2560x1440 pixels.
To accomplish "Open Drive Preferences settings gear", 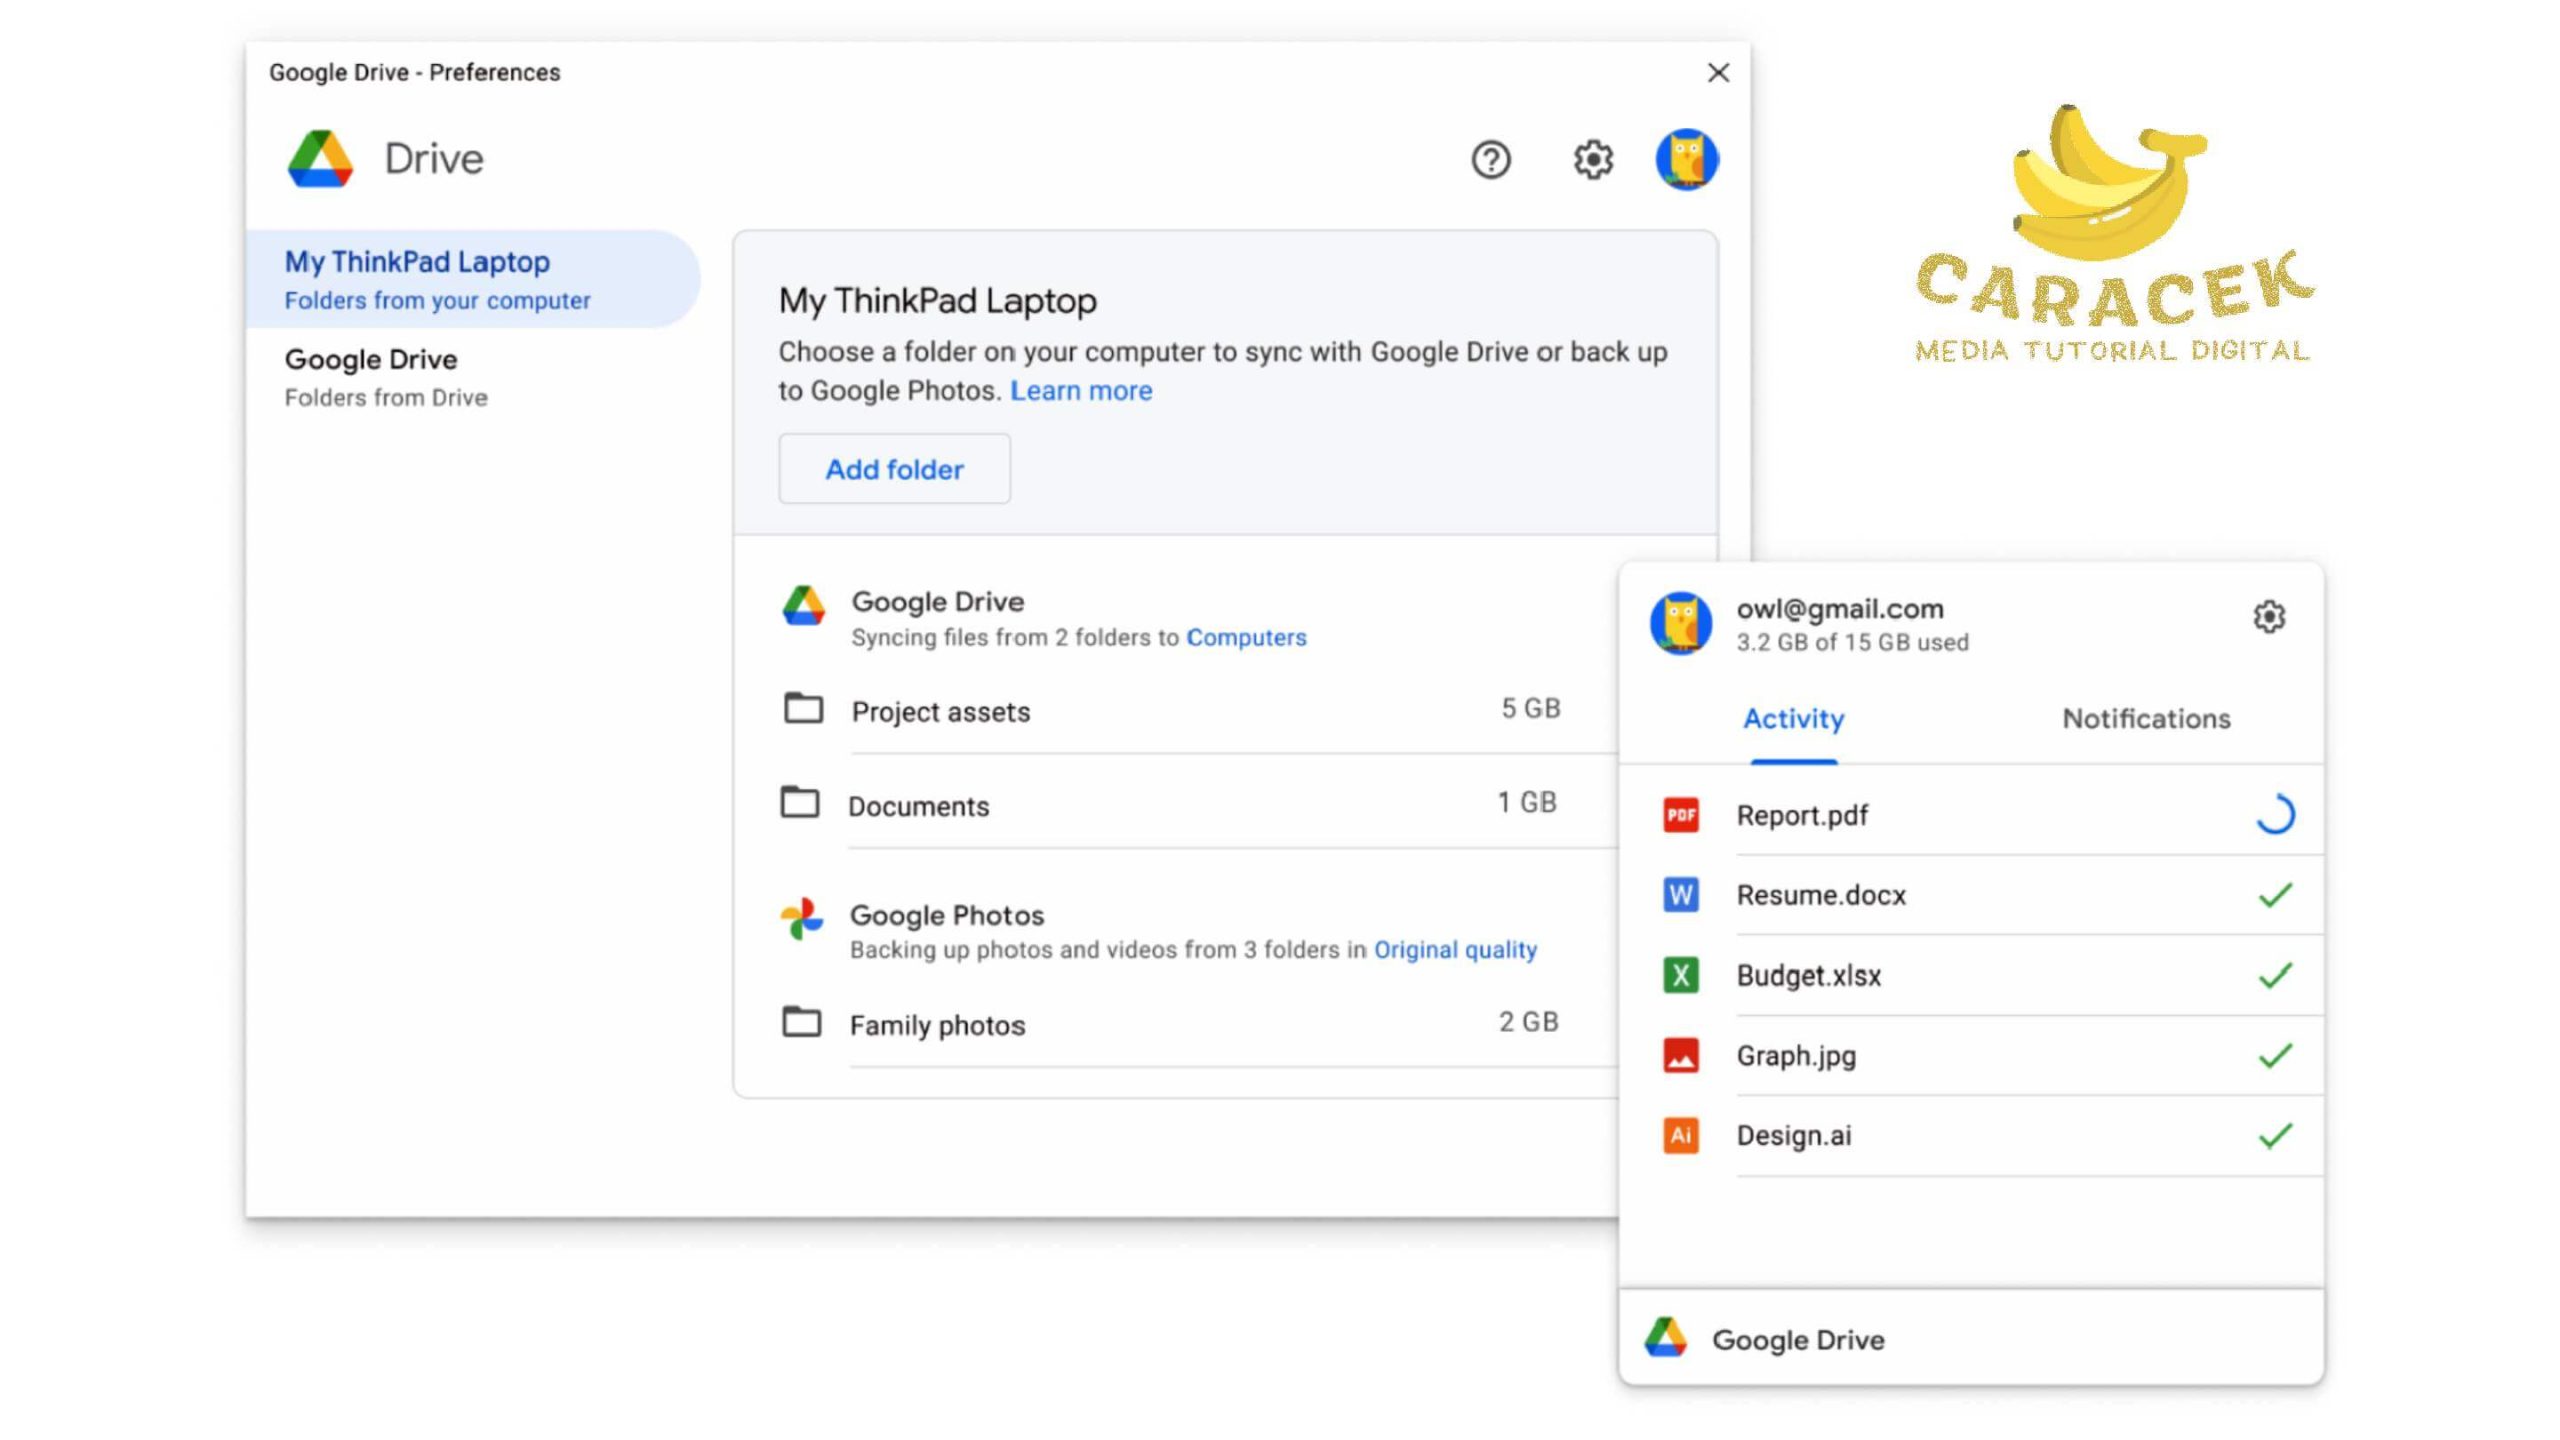I will pyautogui.click(x=1593, y=160).
